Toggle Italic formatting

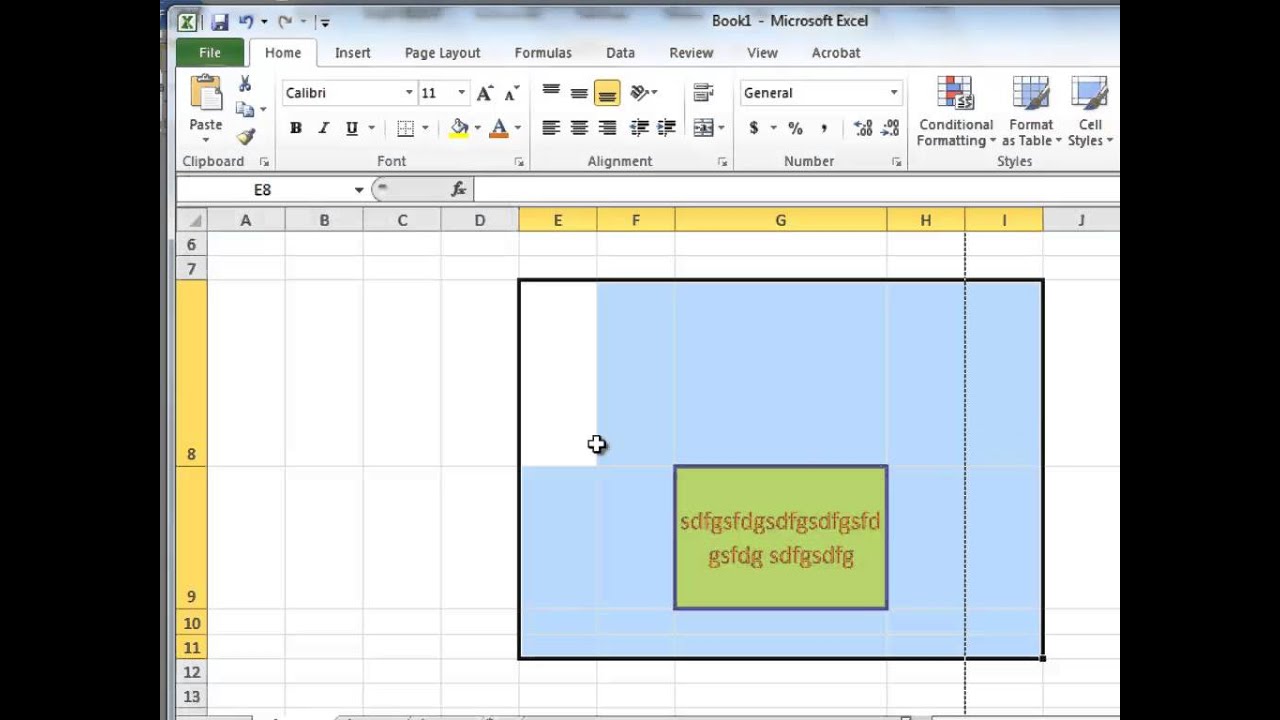tap(323, 128)
